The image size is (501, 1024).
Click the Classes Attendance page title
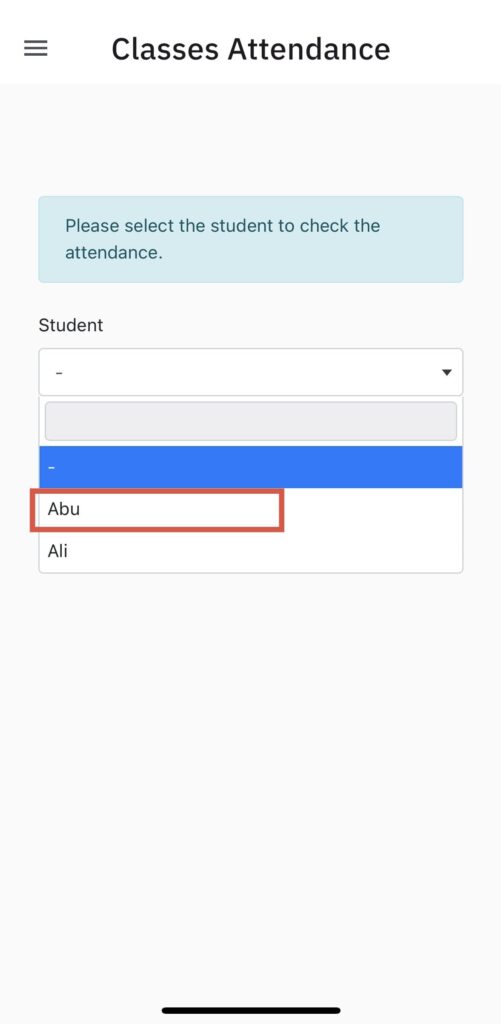tap(251, 49)
